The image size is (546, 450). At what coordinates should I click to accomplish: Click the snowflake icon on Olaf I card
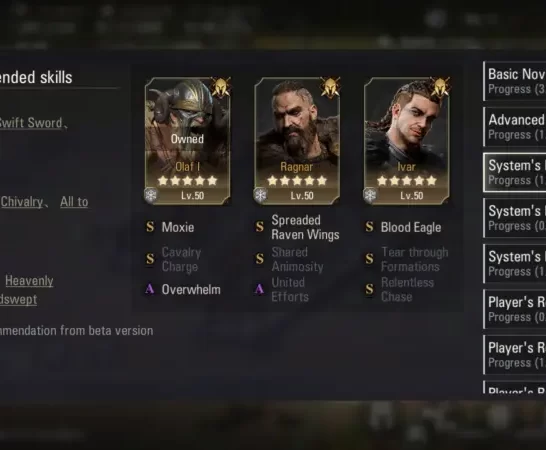[x=151, y=195]
